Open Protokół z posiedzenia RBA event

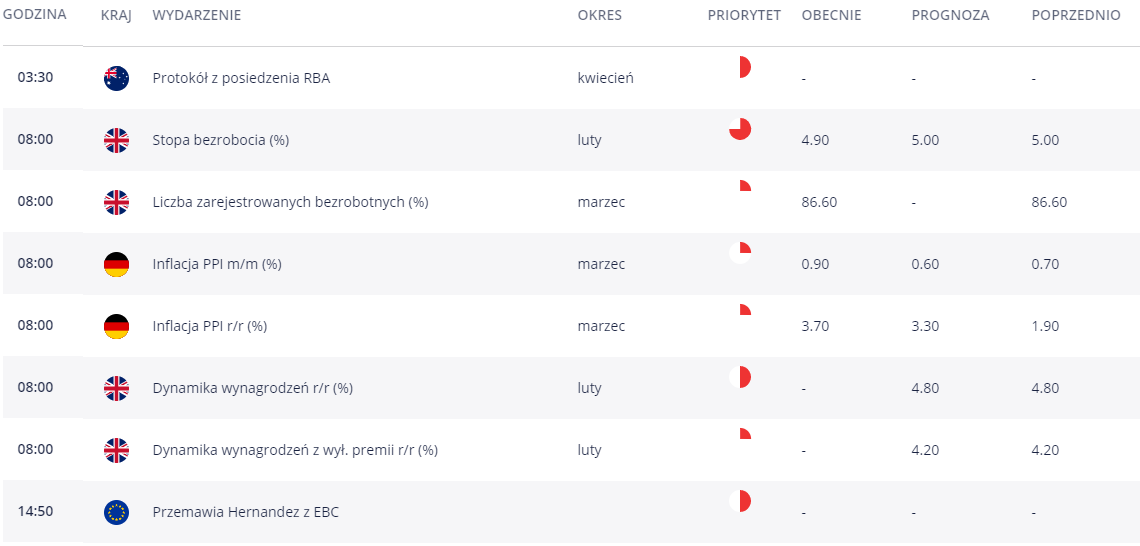click(x=241, y=79)
